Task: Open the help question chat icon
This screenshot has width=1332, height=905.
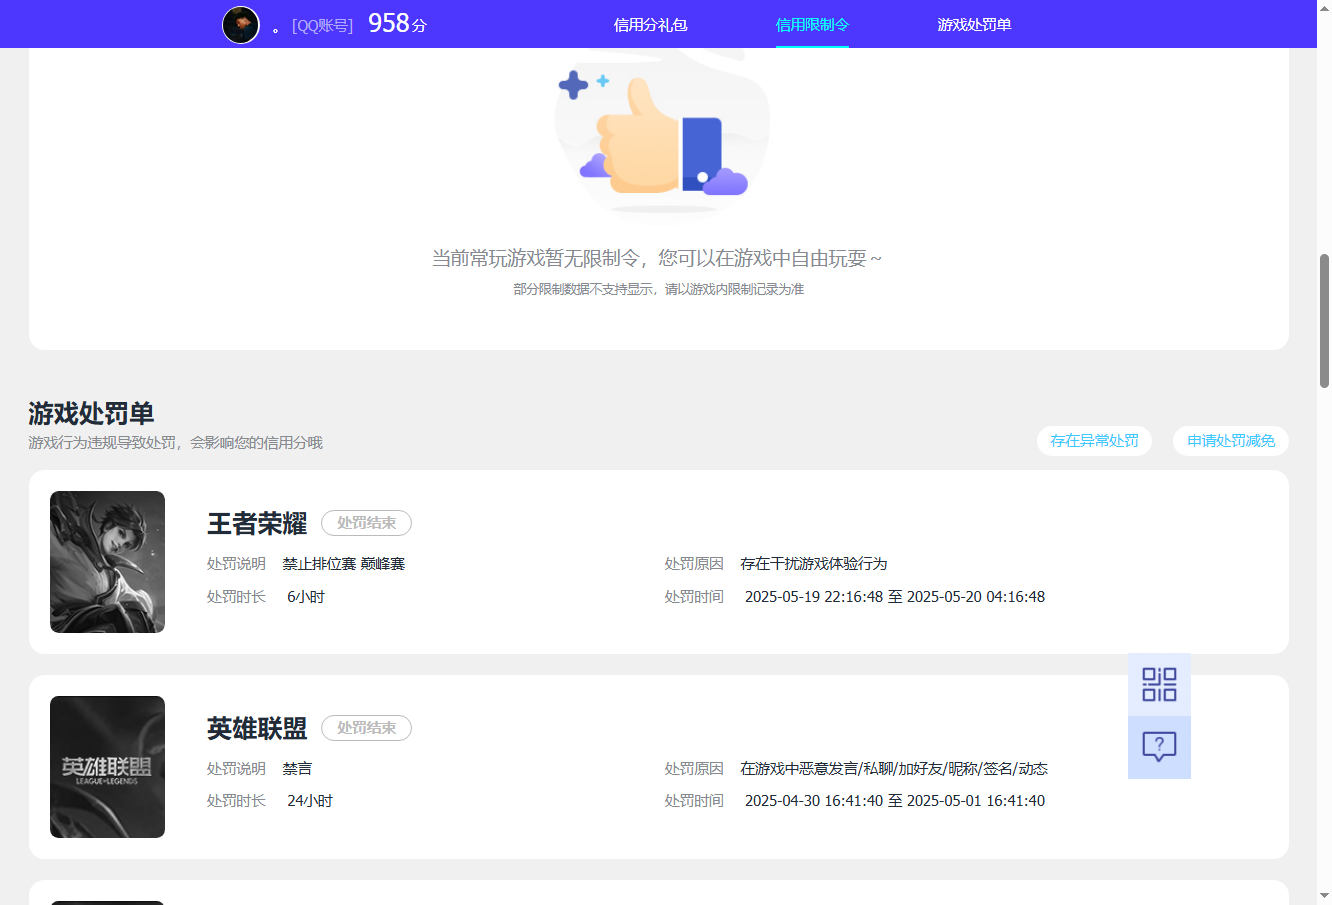Action: (x=1159, y=747)
